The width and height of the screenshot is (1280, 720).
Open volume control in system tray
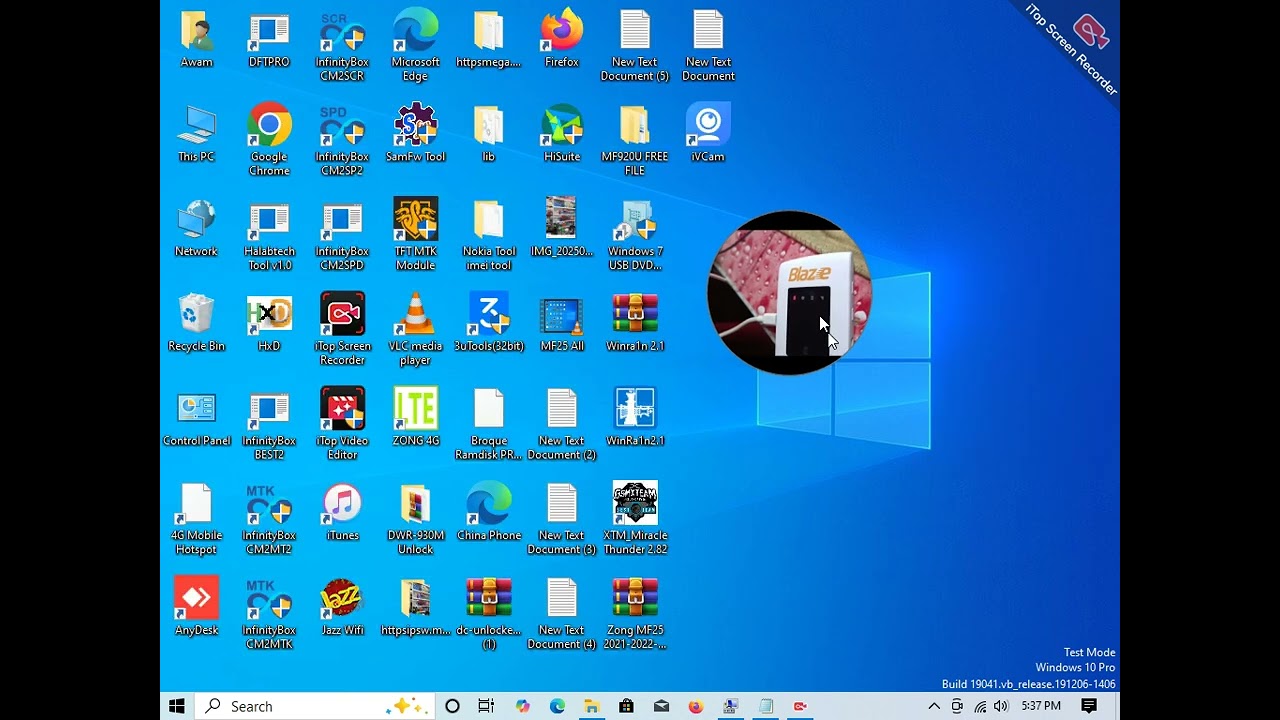pyautogui.click(x=1001, y=706)
